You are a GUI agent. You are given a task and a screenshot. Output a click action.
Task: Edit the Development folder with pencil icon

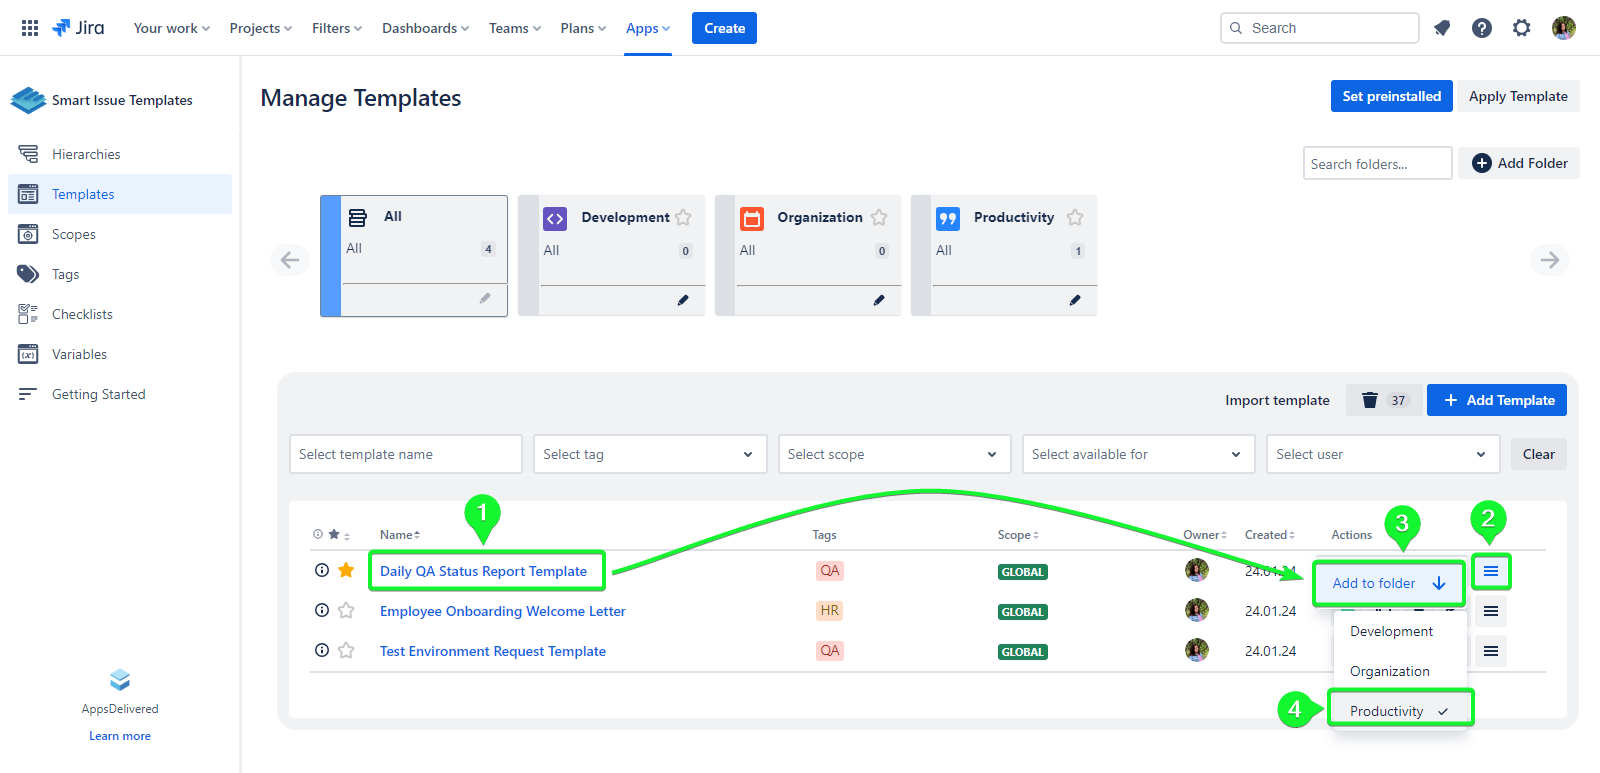pos(683,300)
